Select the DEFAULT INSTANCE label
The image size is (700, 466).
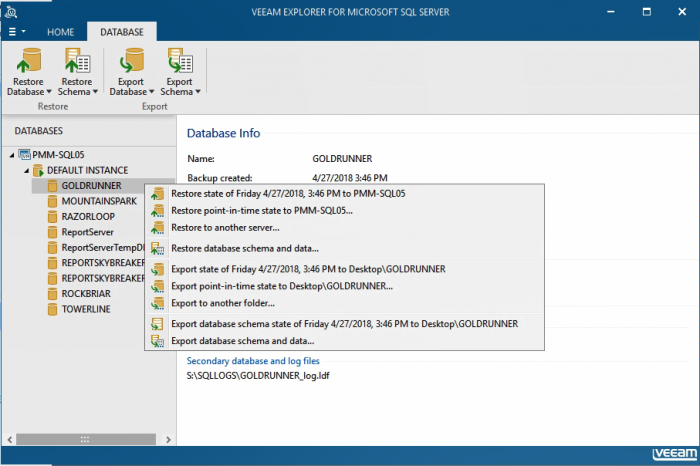[x=88, y=170]
